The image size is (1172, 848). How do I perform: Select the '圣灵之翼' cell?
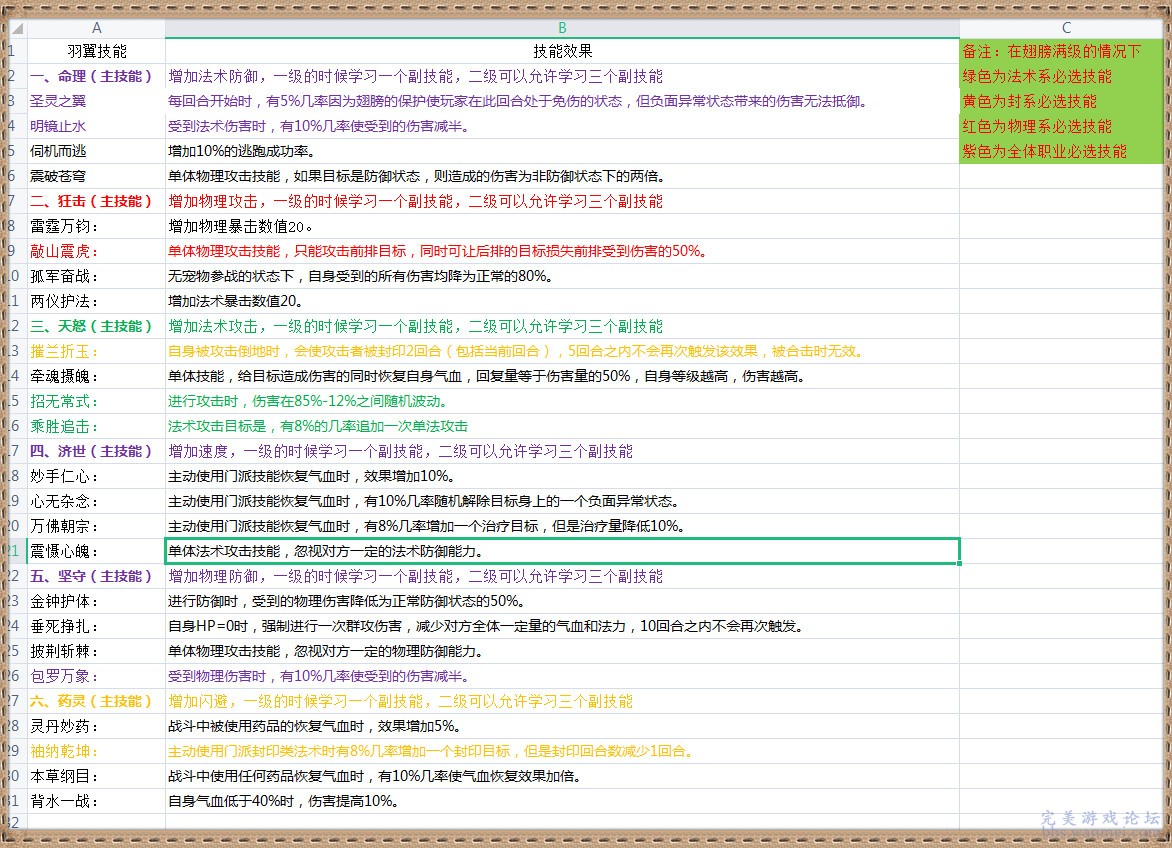[x=96, y=101]
